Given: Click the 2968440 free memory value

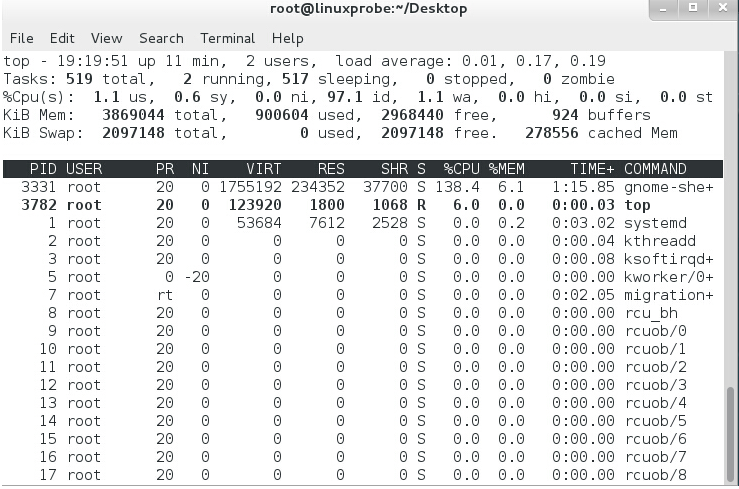Looking at the screenshot, I should [x=412, y=115].
